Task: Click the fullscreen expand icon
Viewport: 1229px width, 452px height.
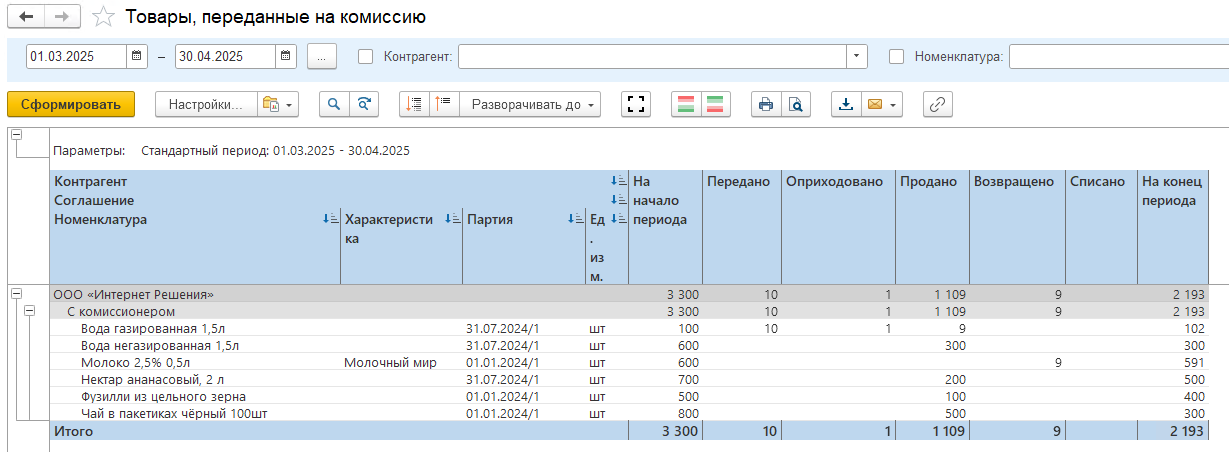Action: tap(636, 104)
